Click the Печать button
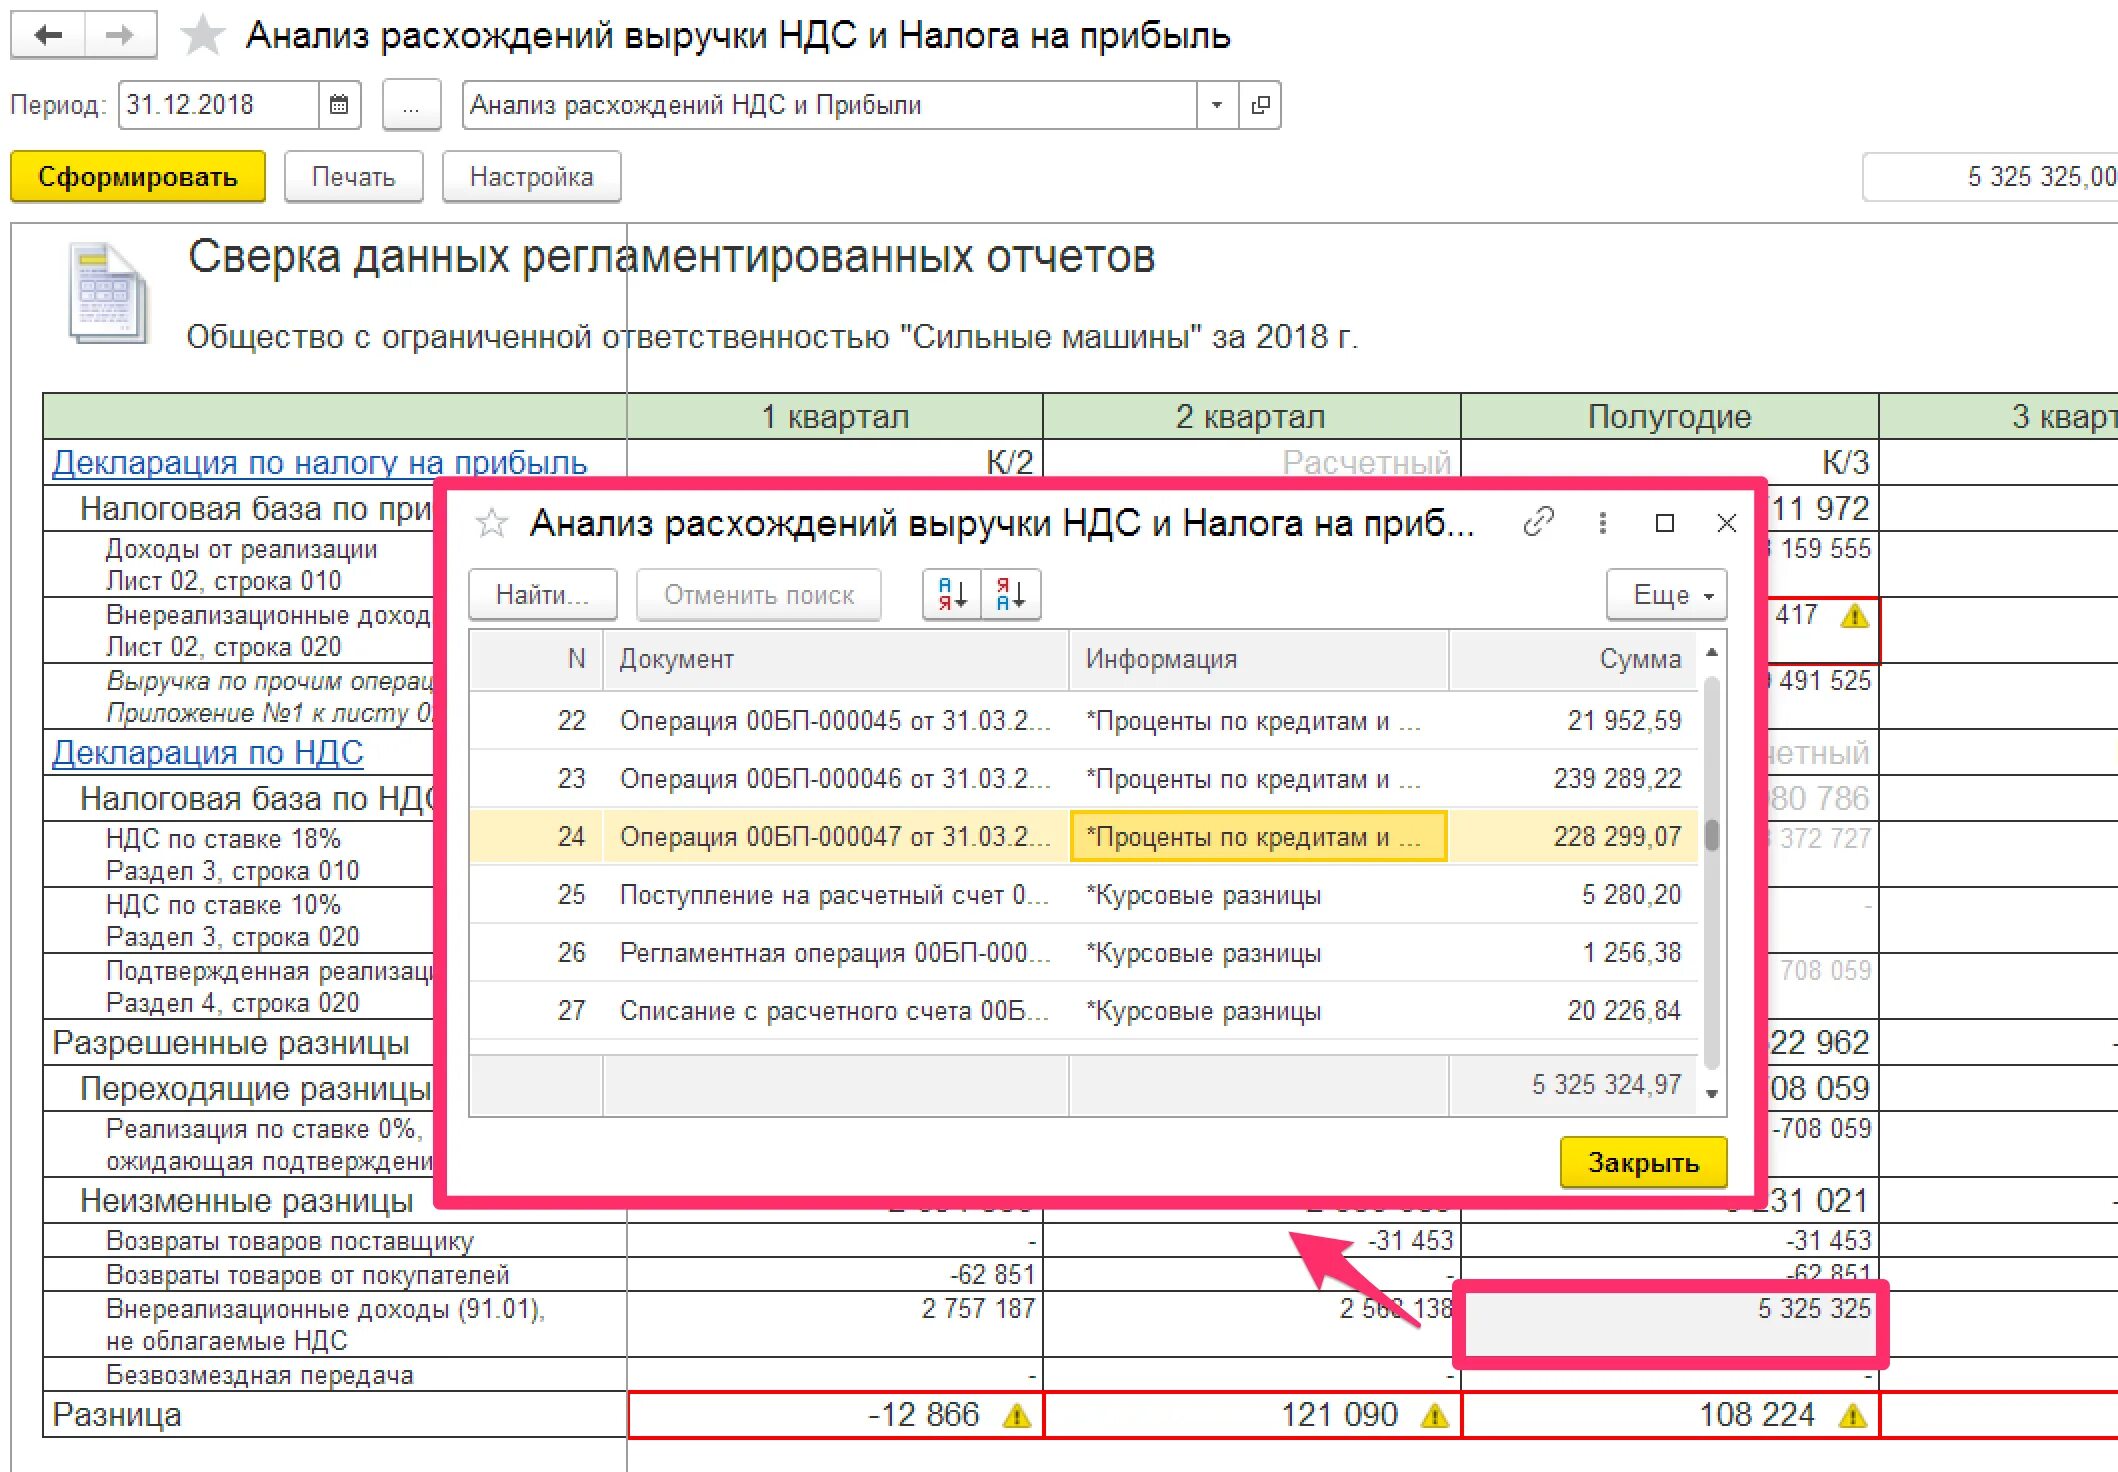2118x1472 pixels. (353, 177)
